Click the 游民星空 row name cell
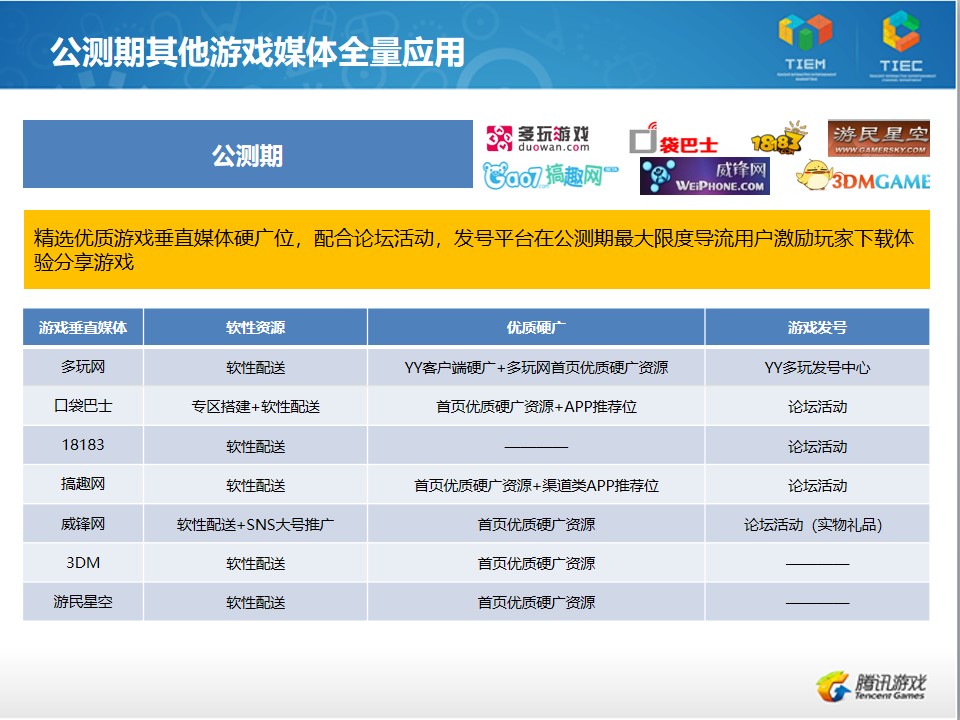960x720 pixels. point(83,602)
